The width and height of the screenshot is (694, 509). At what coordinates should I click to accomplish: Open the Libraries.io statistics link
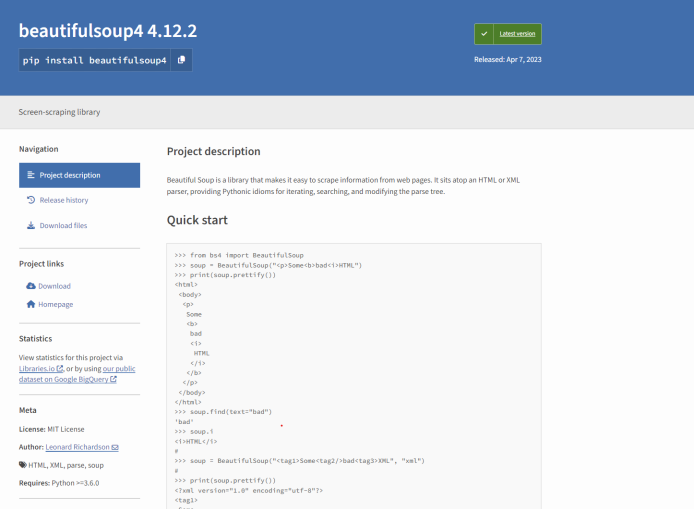[41, 368]
